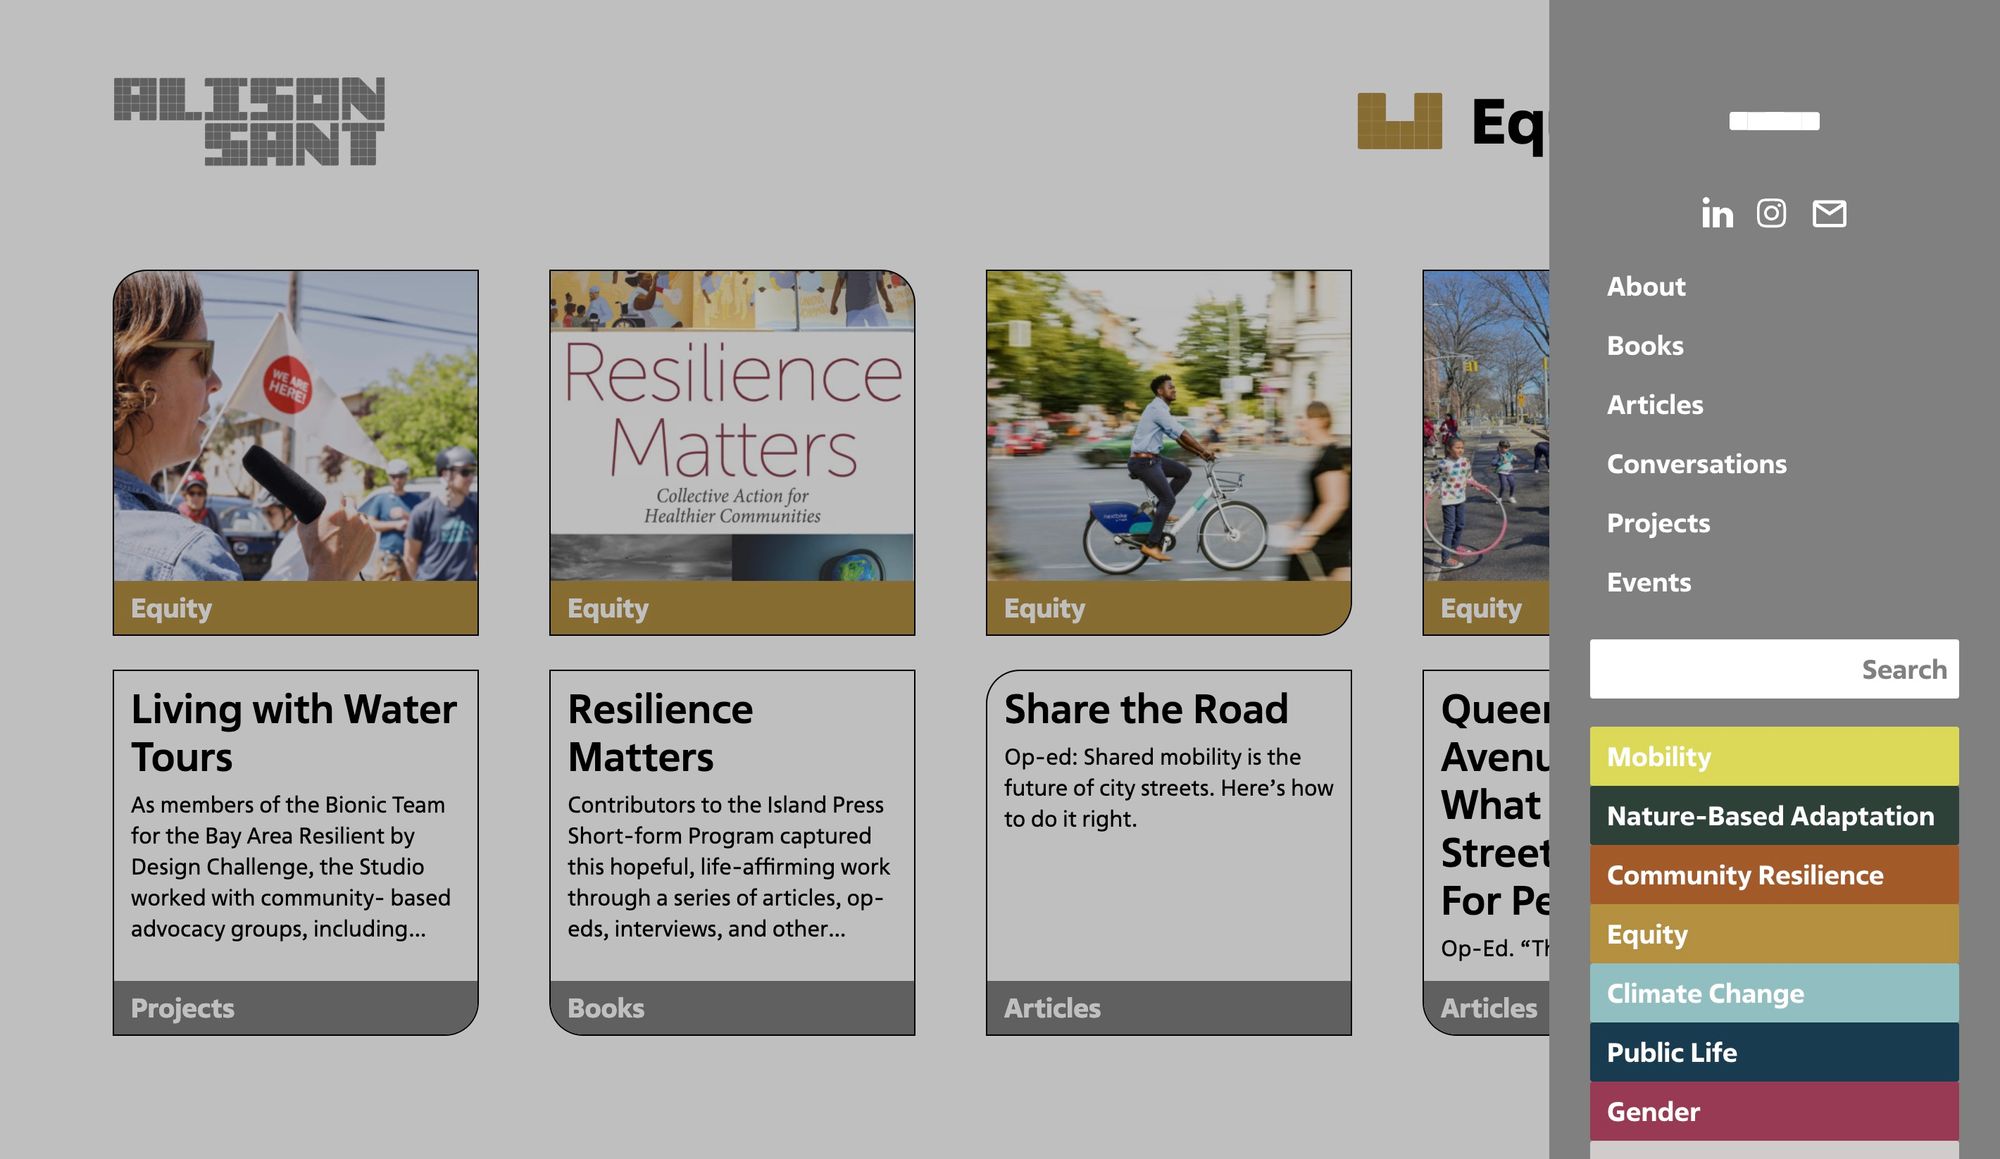The image size is (2000, 1159).
Task: Go to the Books menu item
Action: tap(1645, 346)
